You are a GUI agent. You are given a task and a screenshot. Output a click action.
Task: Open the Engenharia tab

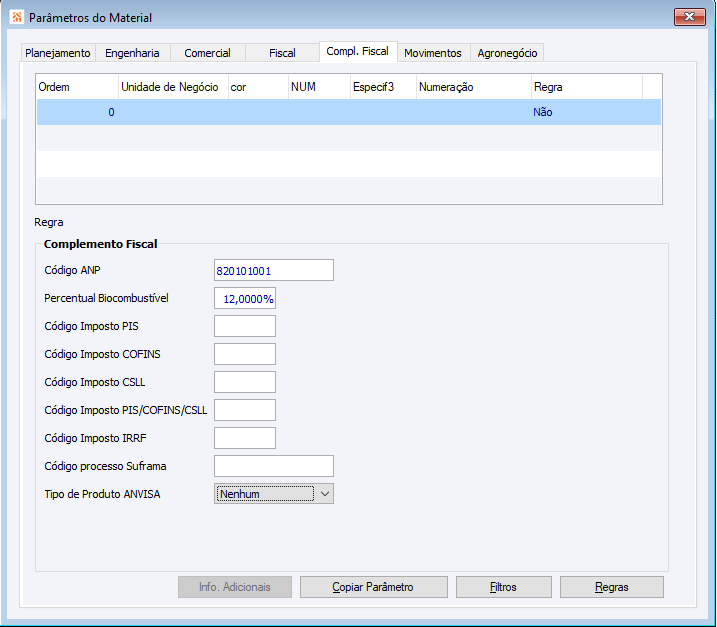132,53
